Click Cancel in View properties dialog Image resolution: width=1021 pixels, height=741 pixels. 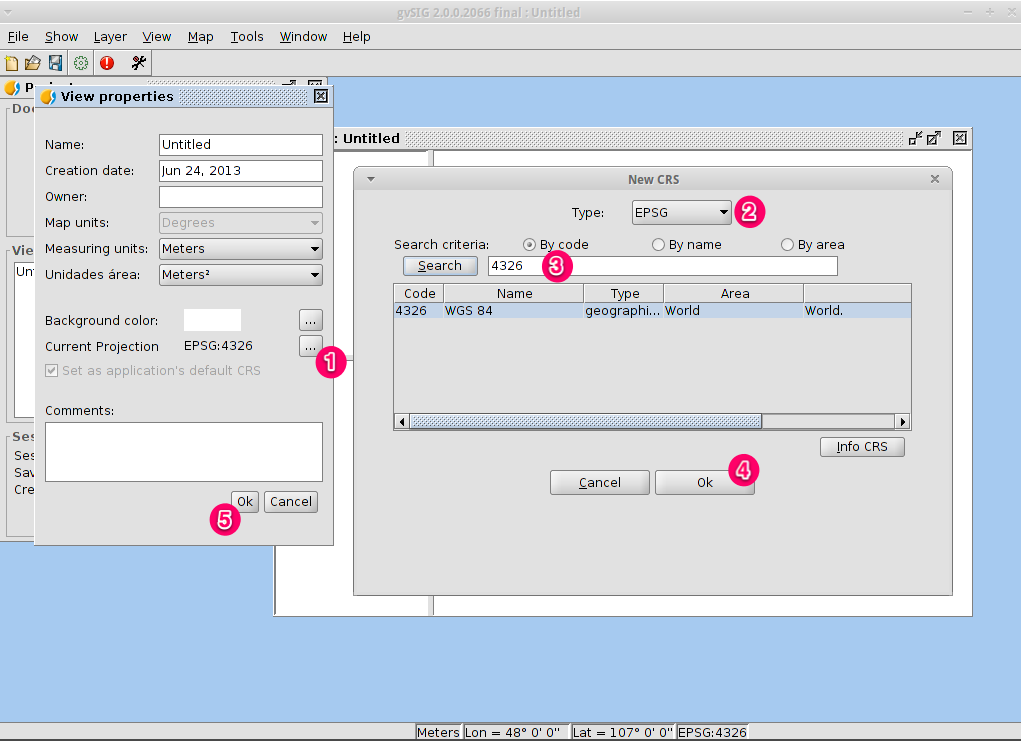291,502
